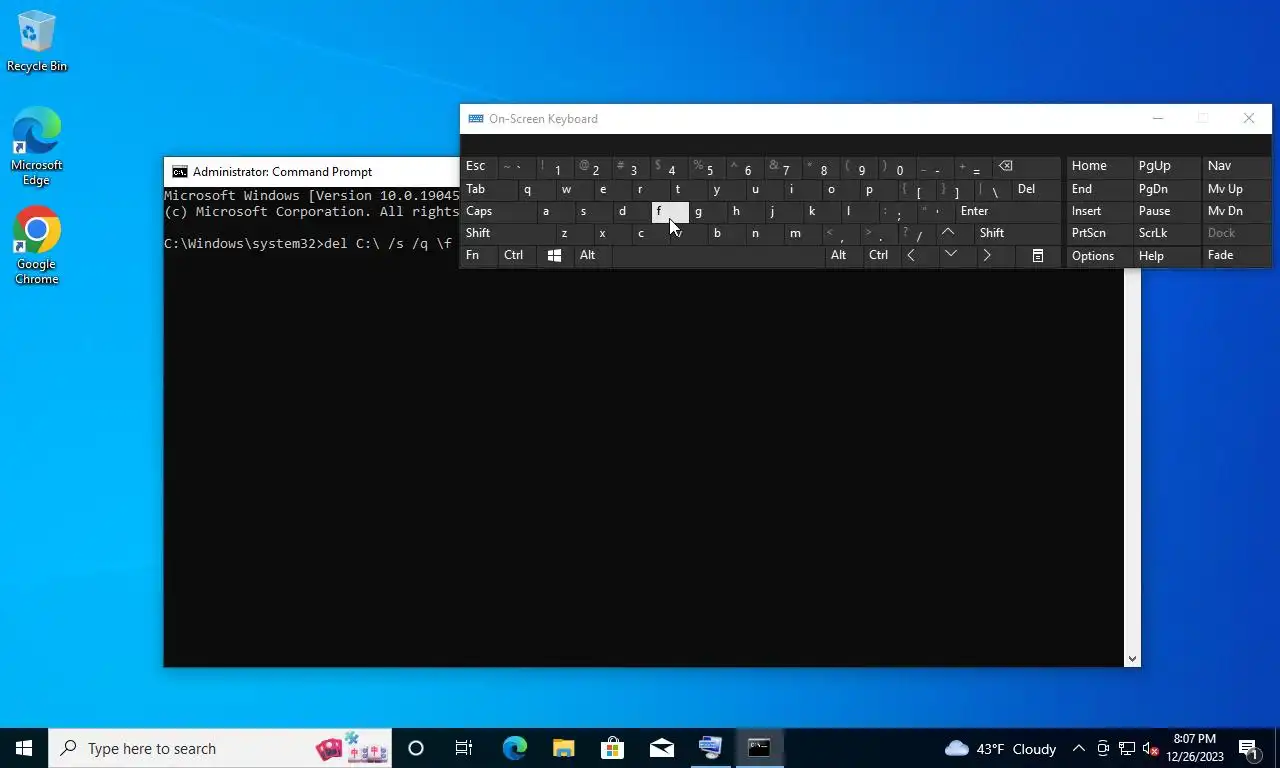This screenshot has width=1280, height=768.
Task: Click the number 5 key
Action: click(x=706, y=167)
